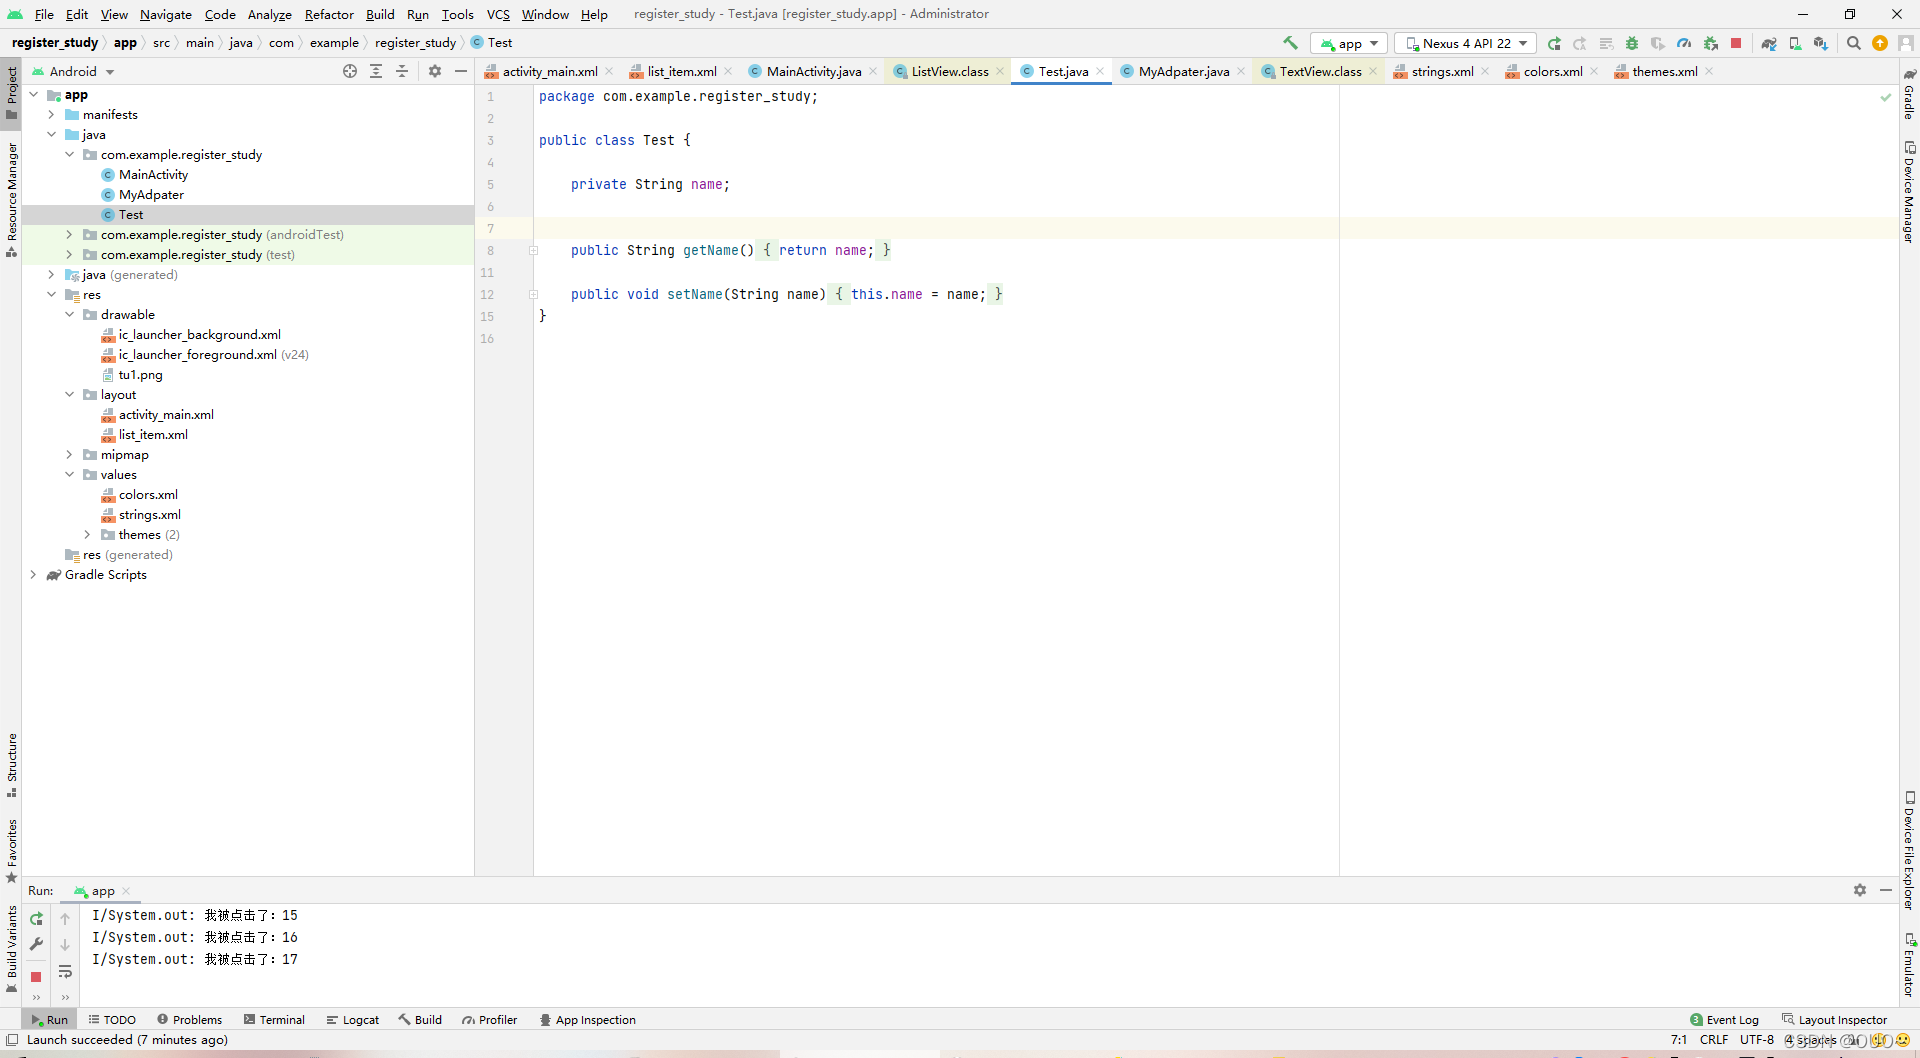Click Collapse All in Project panel
1920x1058 pixels.
(x=402, y=71)
